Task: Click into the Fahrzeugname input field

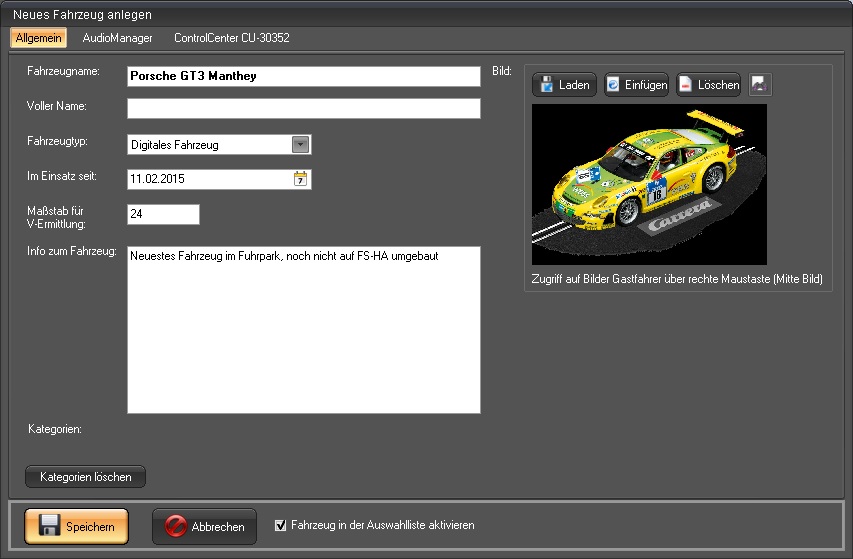Action: [304, 76]
